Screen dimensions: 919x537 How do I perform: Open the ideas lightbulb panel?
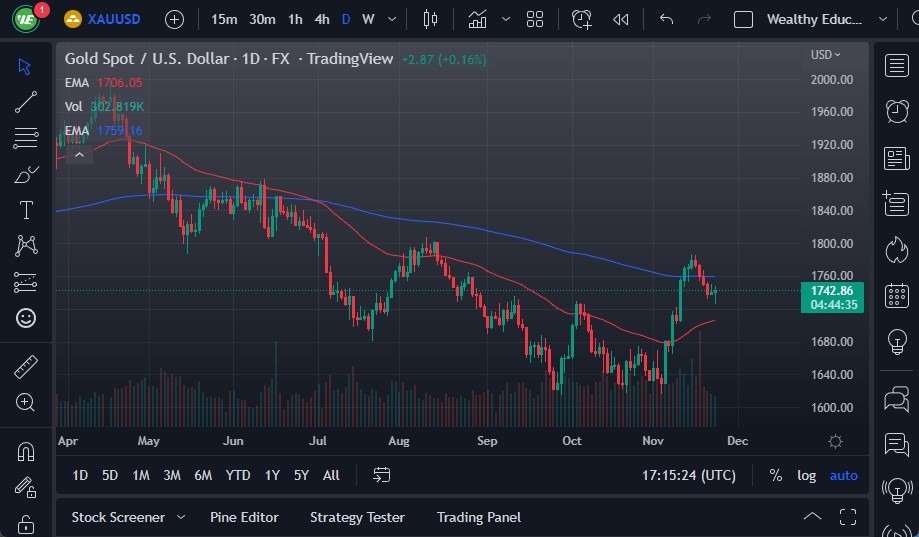tap(896, 341)
